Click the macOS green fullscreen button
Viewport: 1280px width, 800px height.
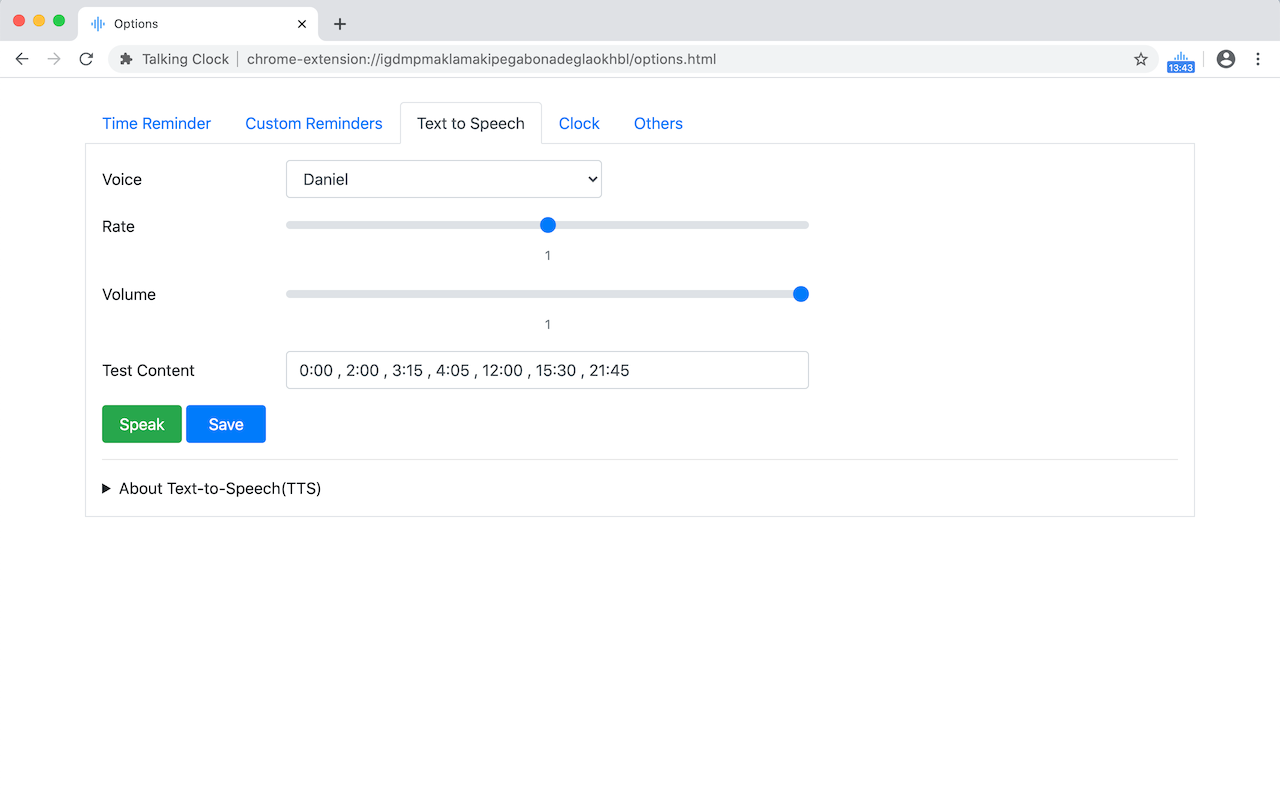(59, 20)
